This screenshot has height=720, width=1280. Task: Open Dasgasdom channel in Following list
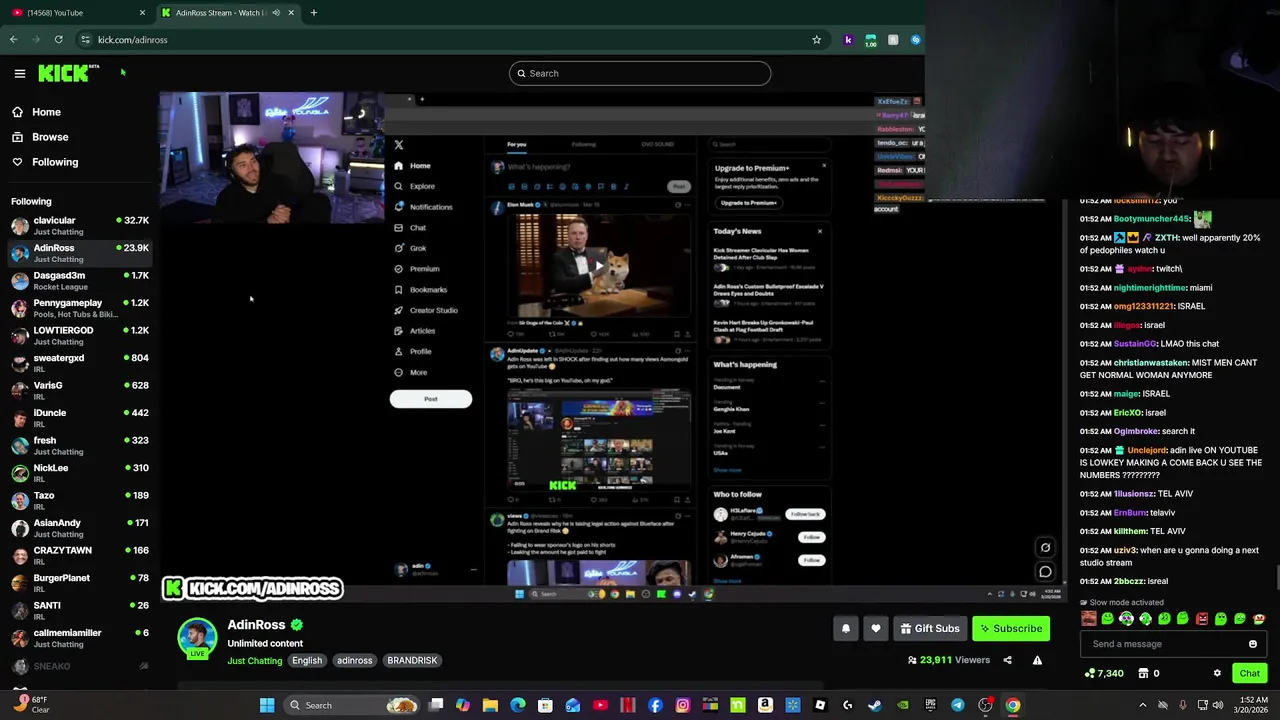pos(80,281)
